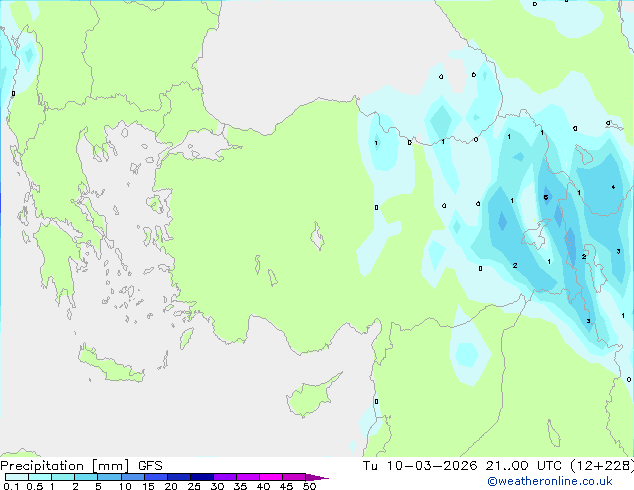Click the 'Tu 10-03-2026 21..00 UTC' timestamp
This screenshot has width=634, height=490.
pyautogui.click(x=462, y=466)
